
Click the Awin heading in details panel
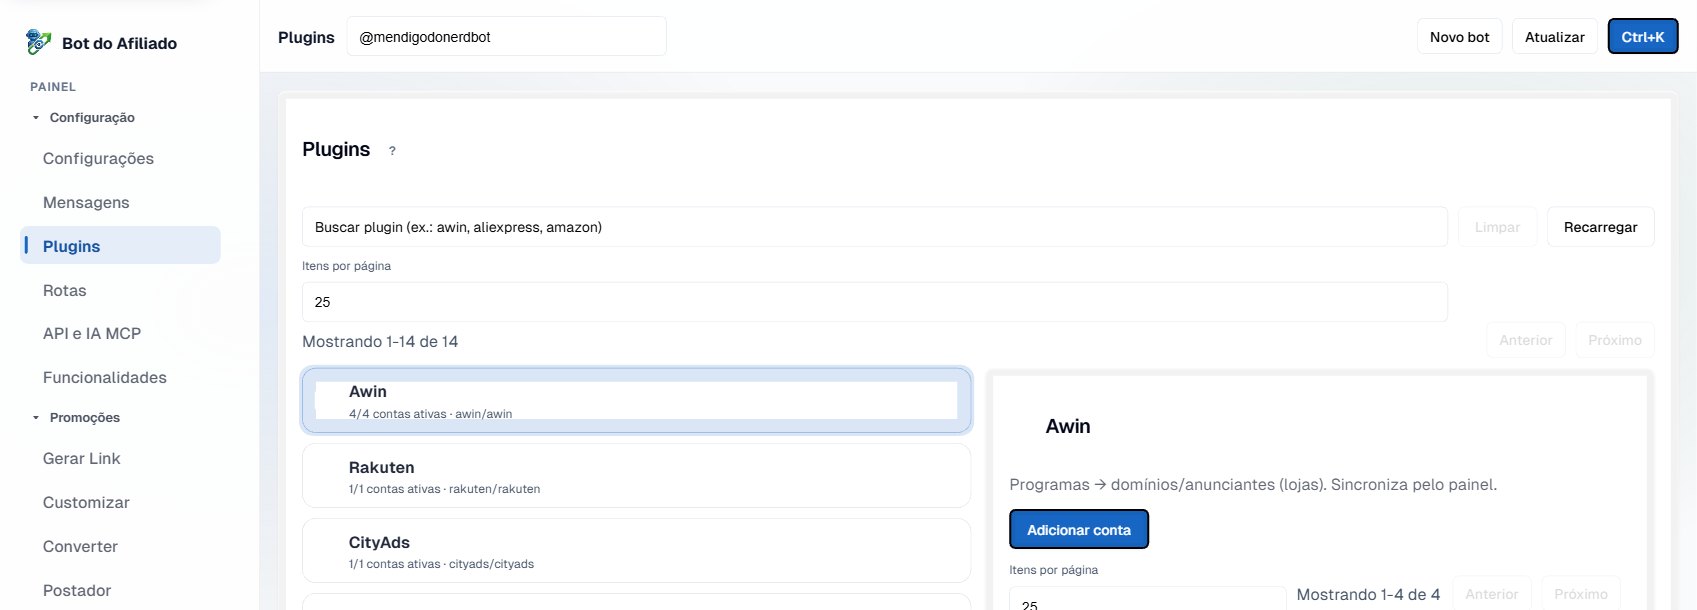[1068, 426]
